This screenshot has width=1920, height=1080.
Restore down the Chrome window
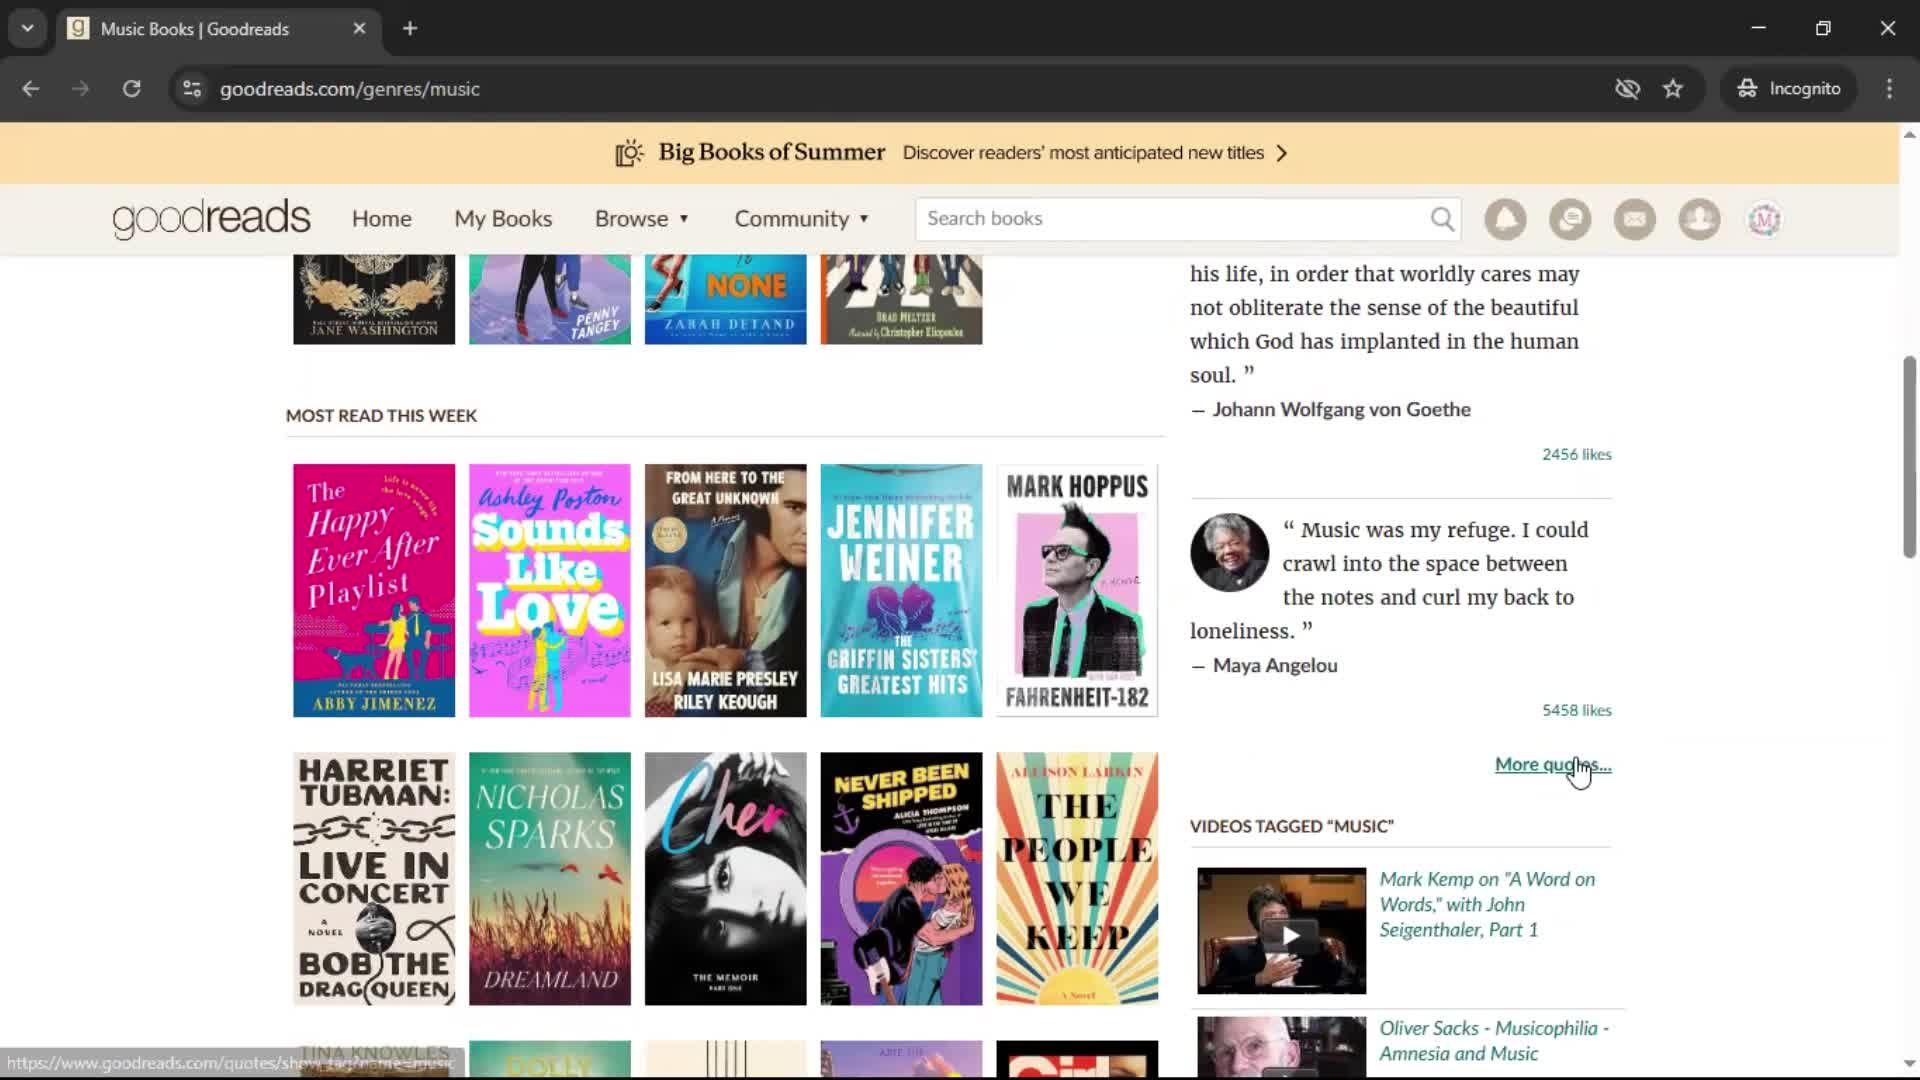tap(1823, 28)
